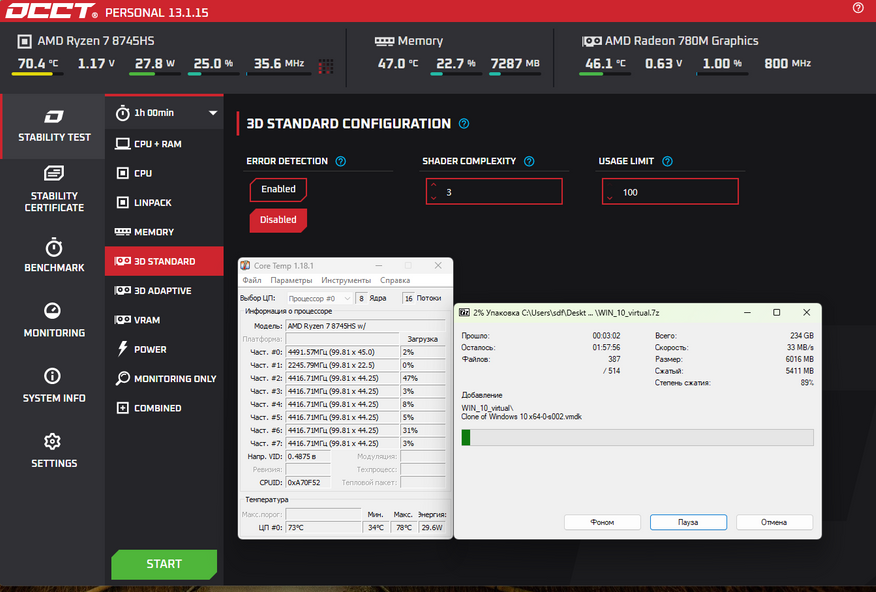Select the VRAM test
The image size is (876, 592).
click(x=164, y=319)
